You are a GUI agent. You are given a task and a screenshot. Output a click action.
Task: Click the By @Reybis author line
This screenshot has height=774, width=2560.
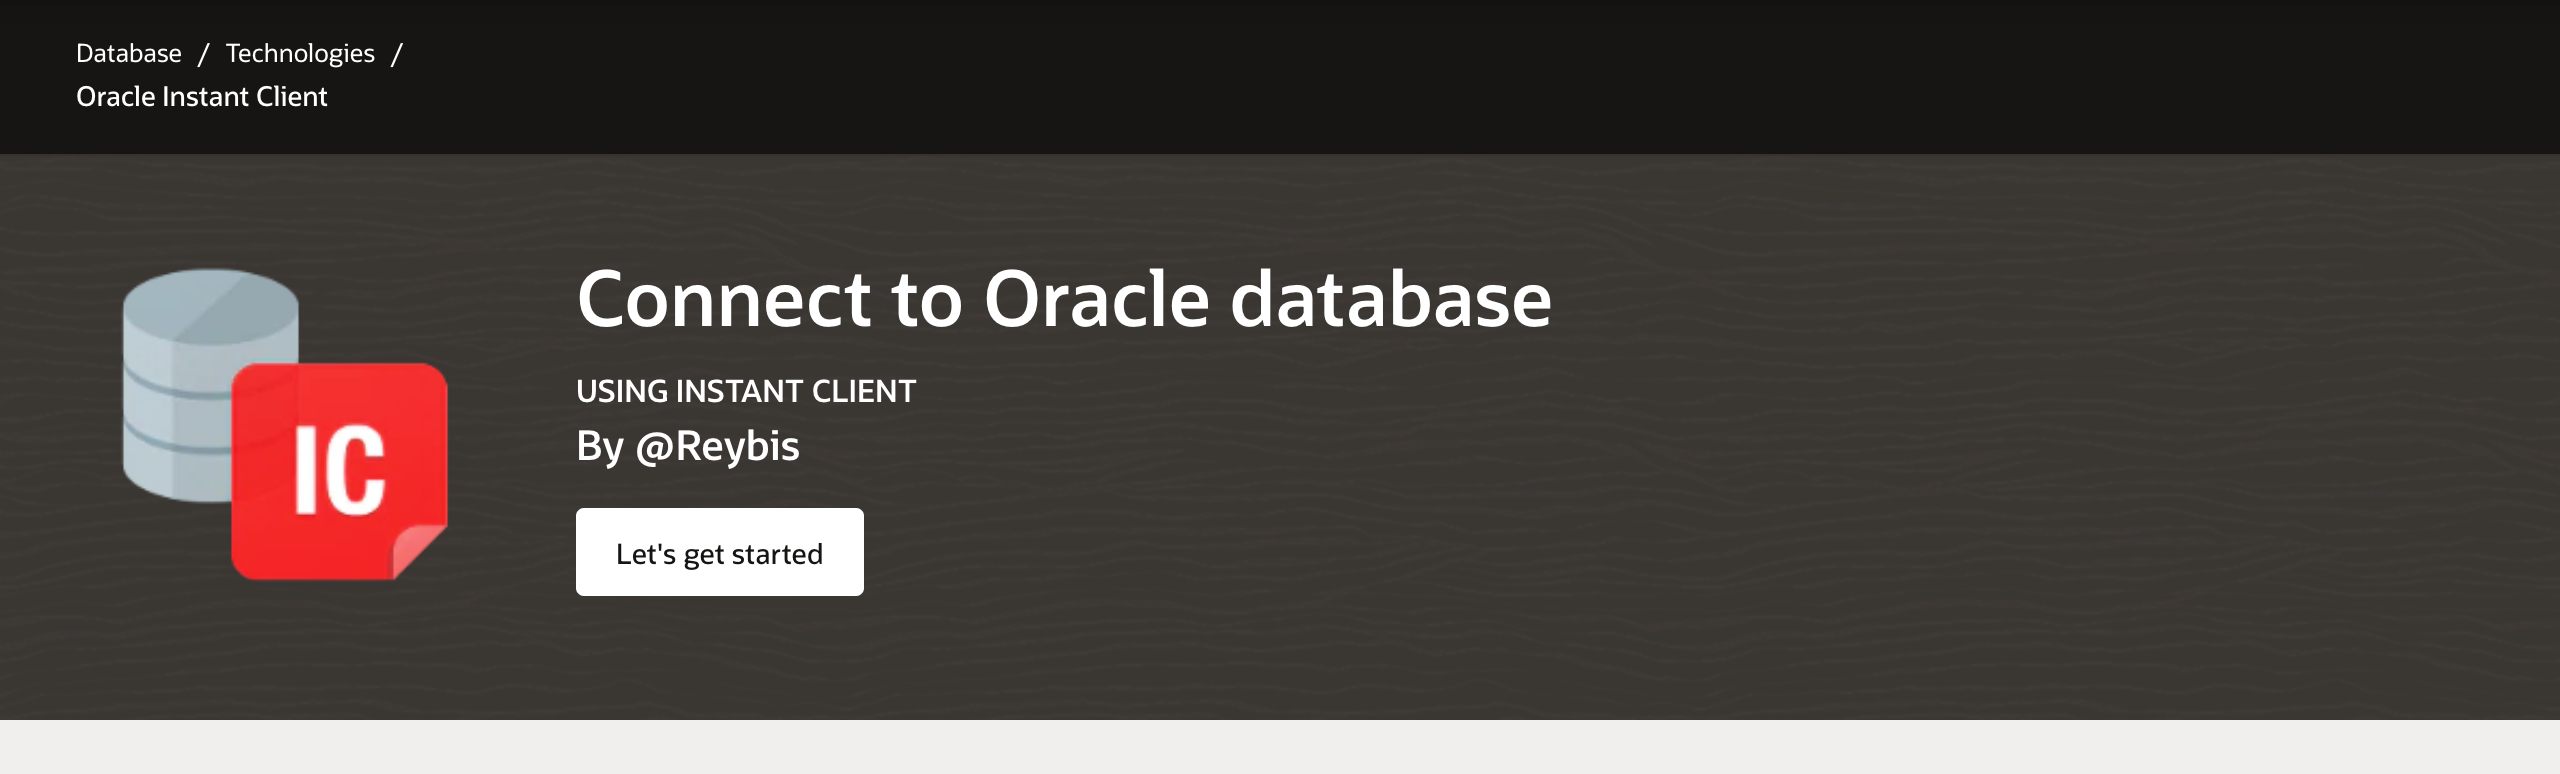click(x=688, y=446)
